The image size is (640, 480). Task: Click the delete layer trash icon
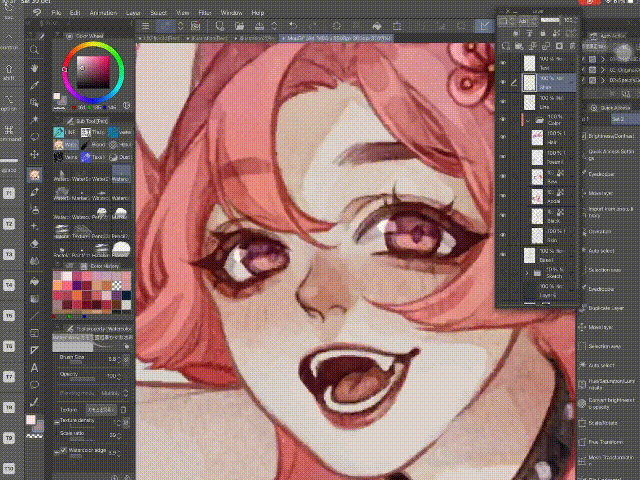(x=572, y=46)
